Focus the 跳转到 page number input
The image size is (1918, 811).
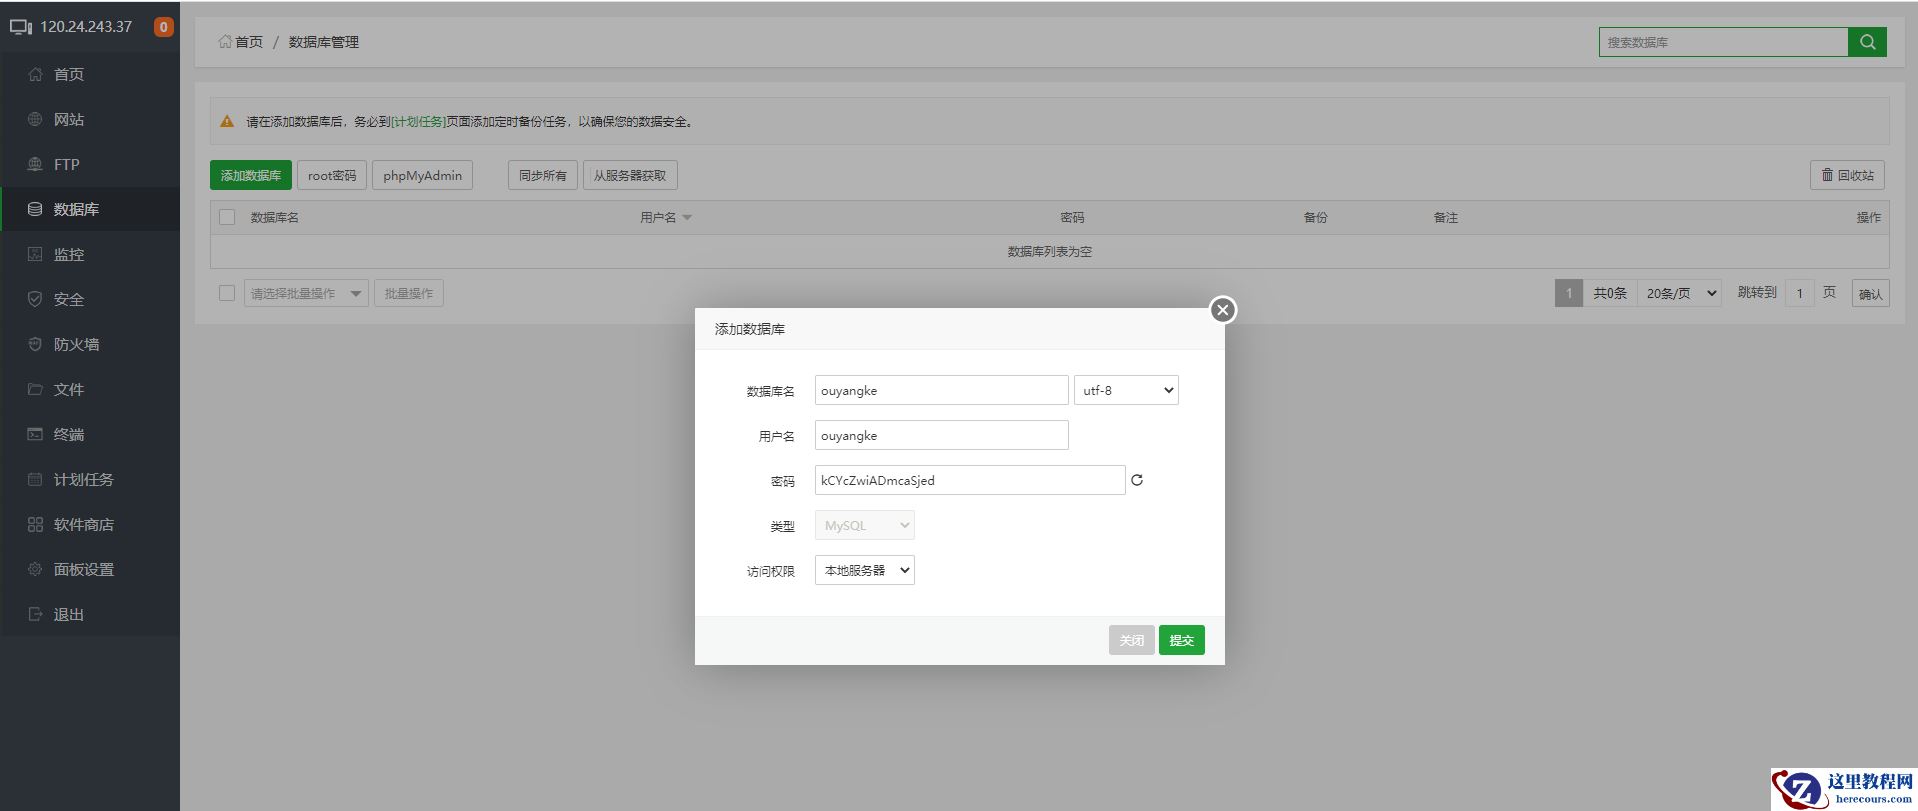pyautogui.click(x=1800, y=293)
